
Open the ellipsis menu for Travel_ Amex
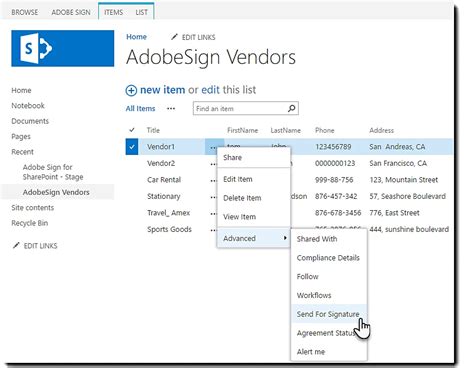tap(213, 214)
